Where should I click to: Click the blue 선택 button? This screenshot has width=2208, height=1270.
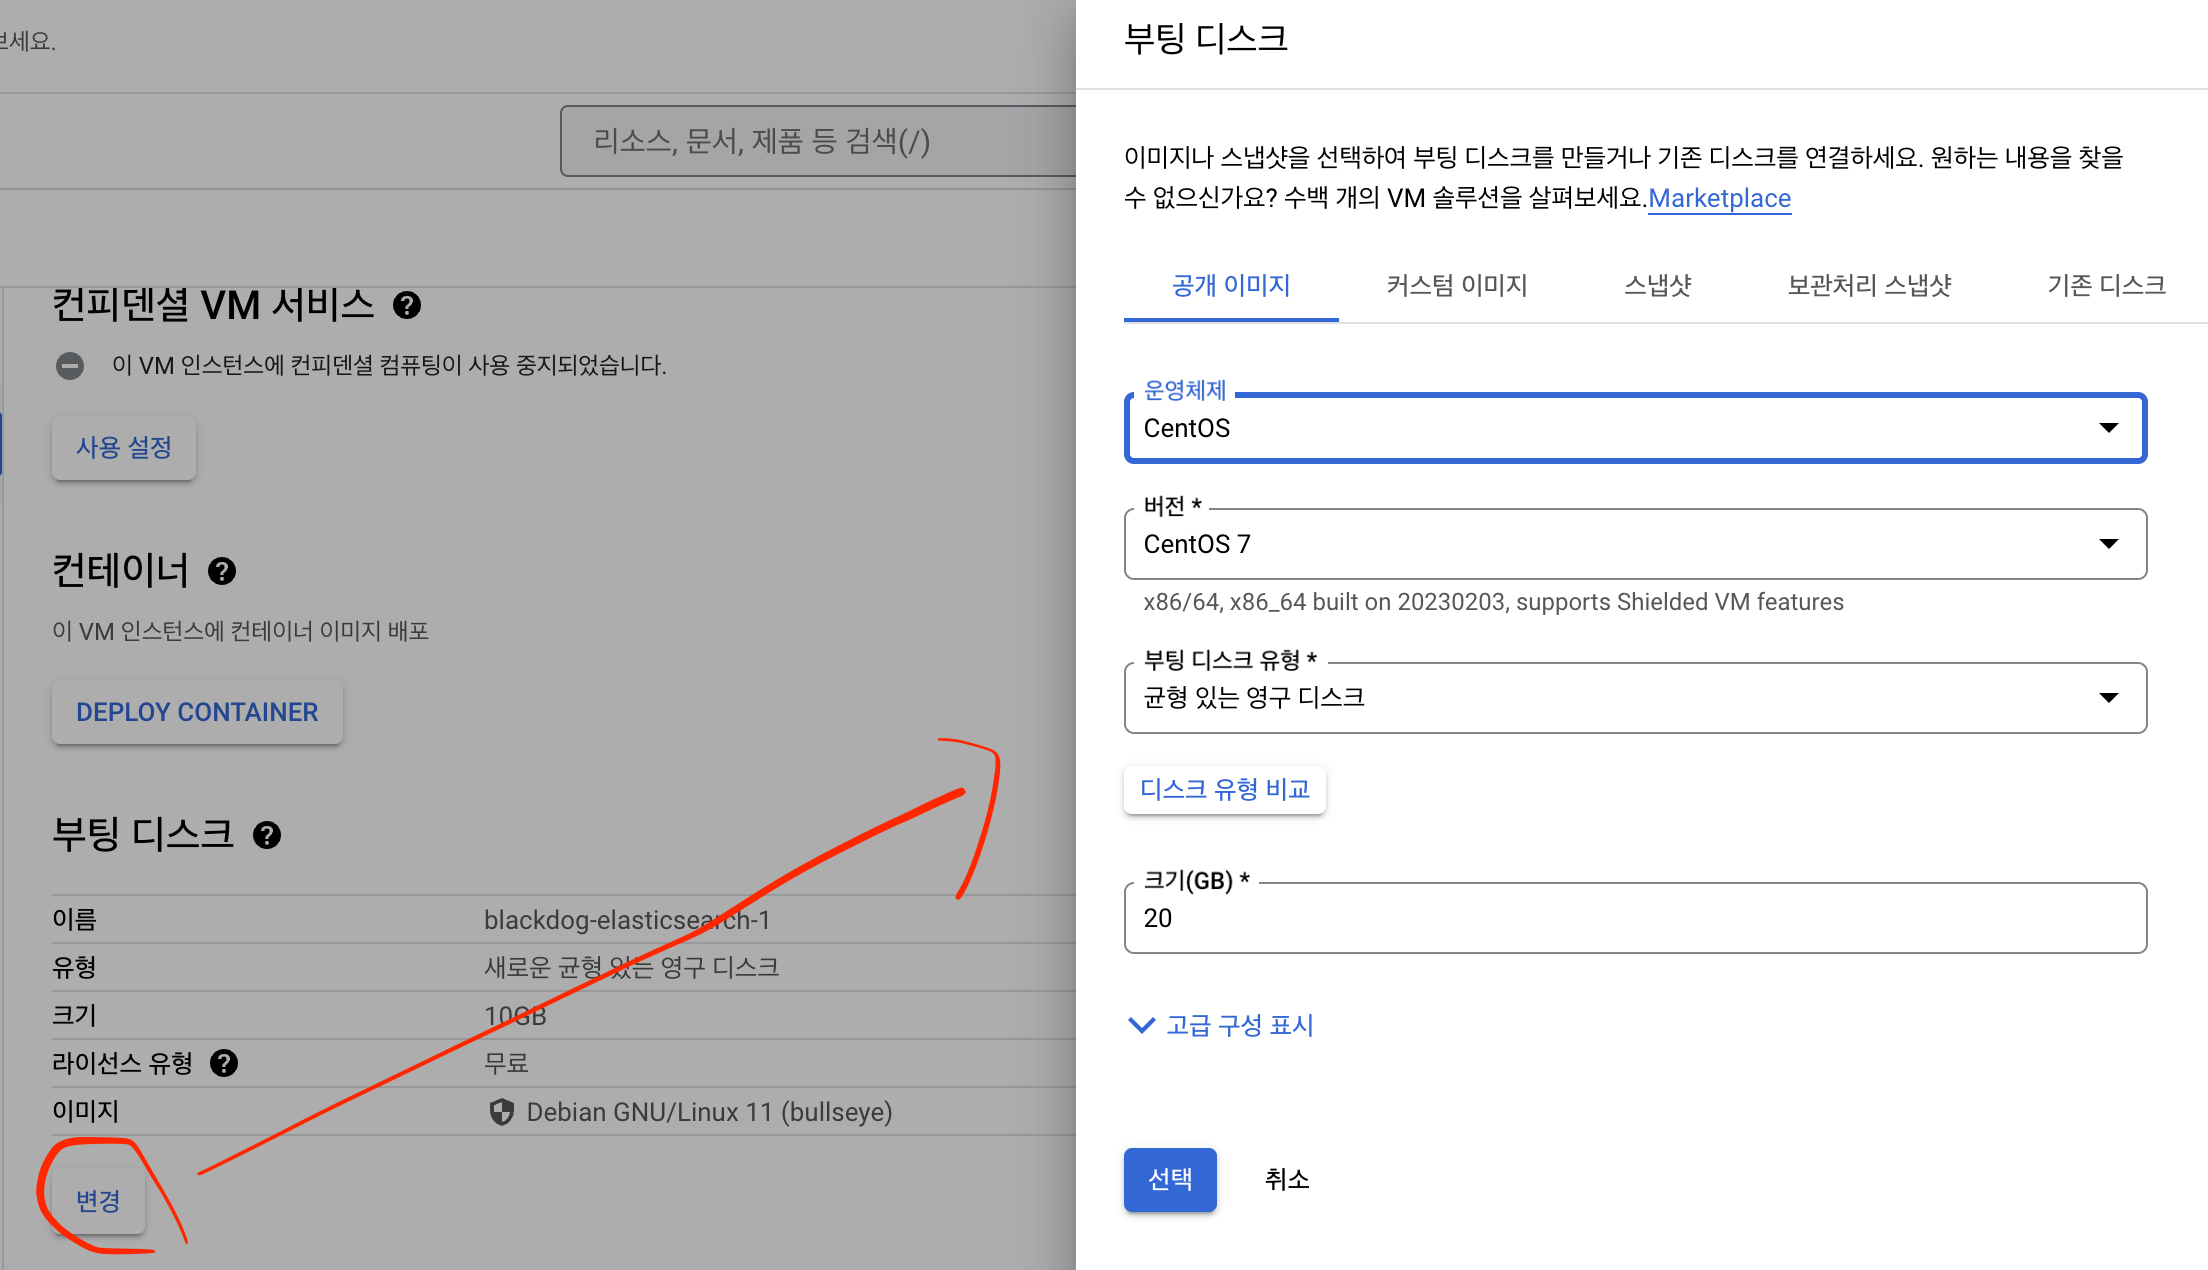(x=1169, y=1180)
